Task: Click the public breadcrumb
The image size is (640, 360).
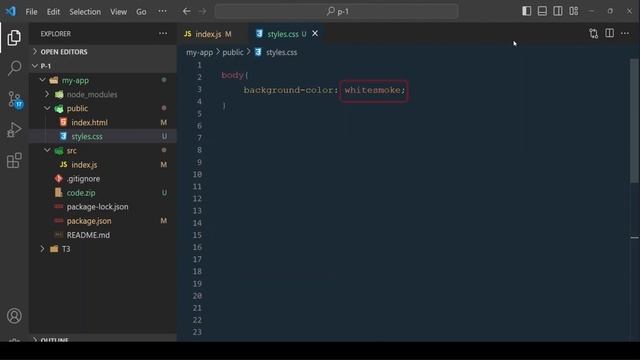Action: pyautogui.click(x=233, y=52)
